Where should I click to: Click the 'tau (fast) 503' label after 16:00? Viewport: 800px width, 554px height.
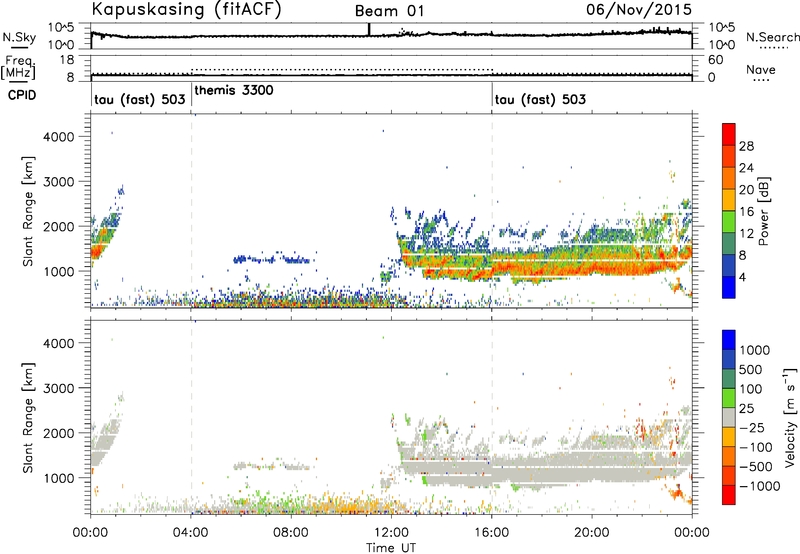click(x=540, y=99)
